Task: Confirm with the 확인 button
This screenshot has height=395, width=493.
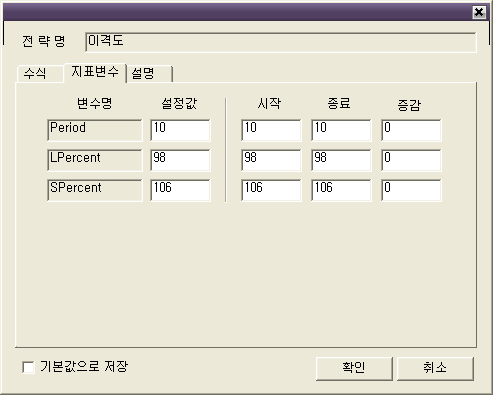Action: click(354, 368)
